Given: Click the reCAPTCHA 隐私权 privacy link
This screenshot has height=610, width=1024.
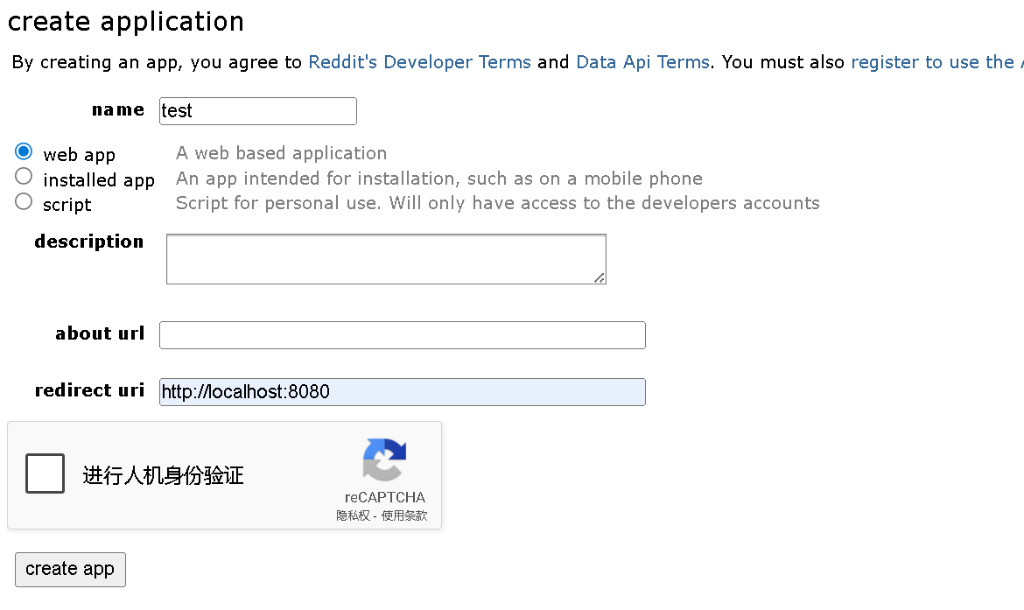Looking at the screenshot, I should point(355,516).
